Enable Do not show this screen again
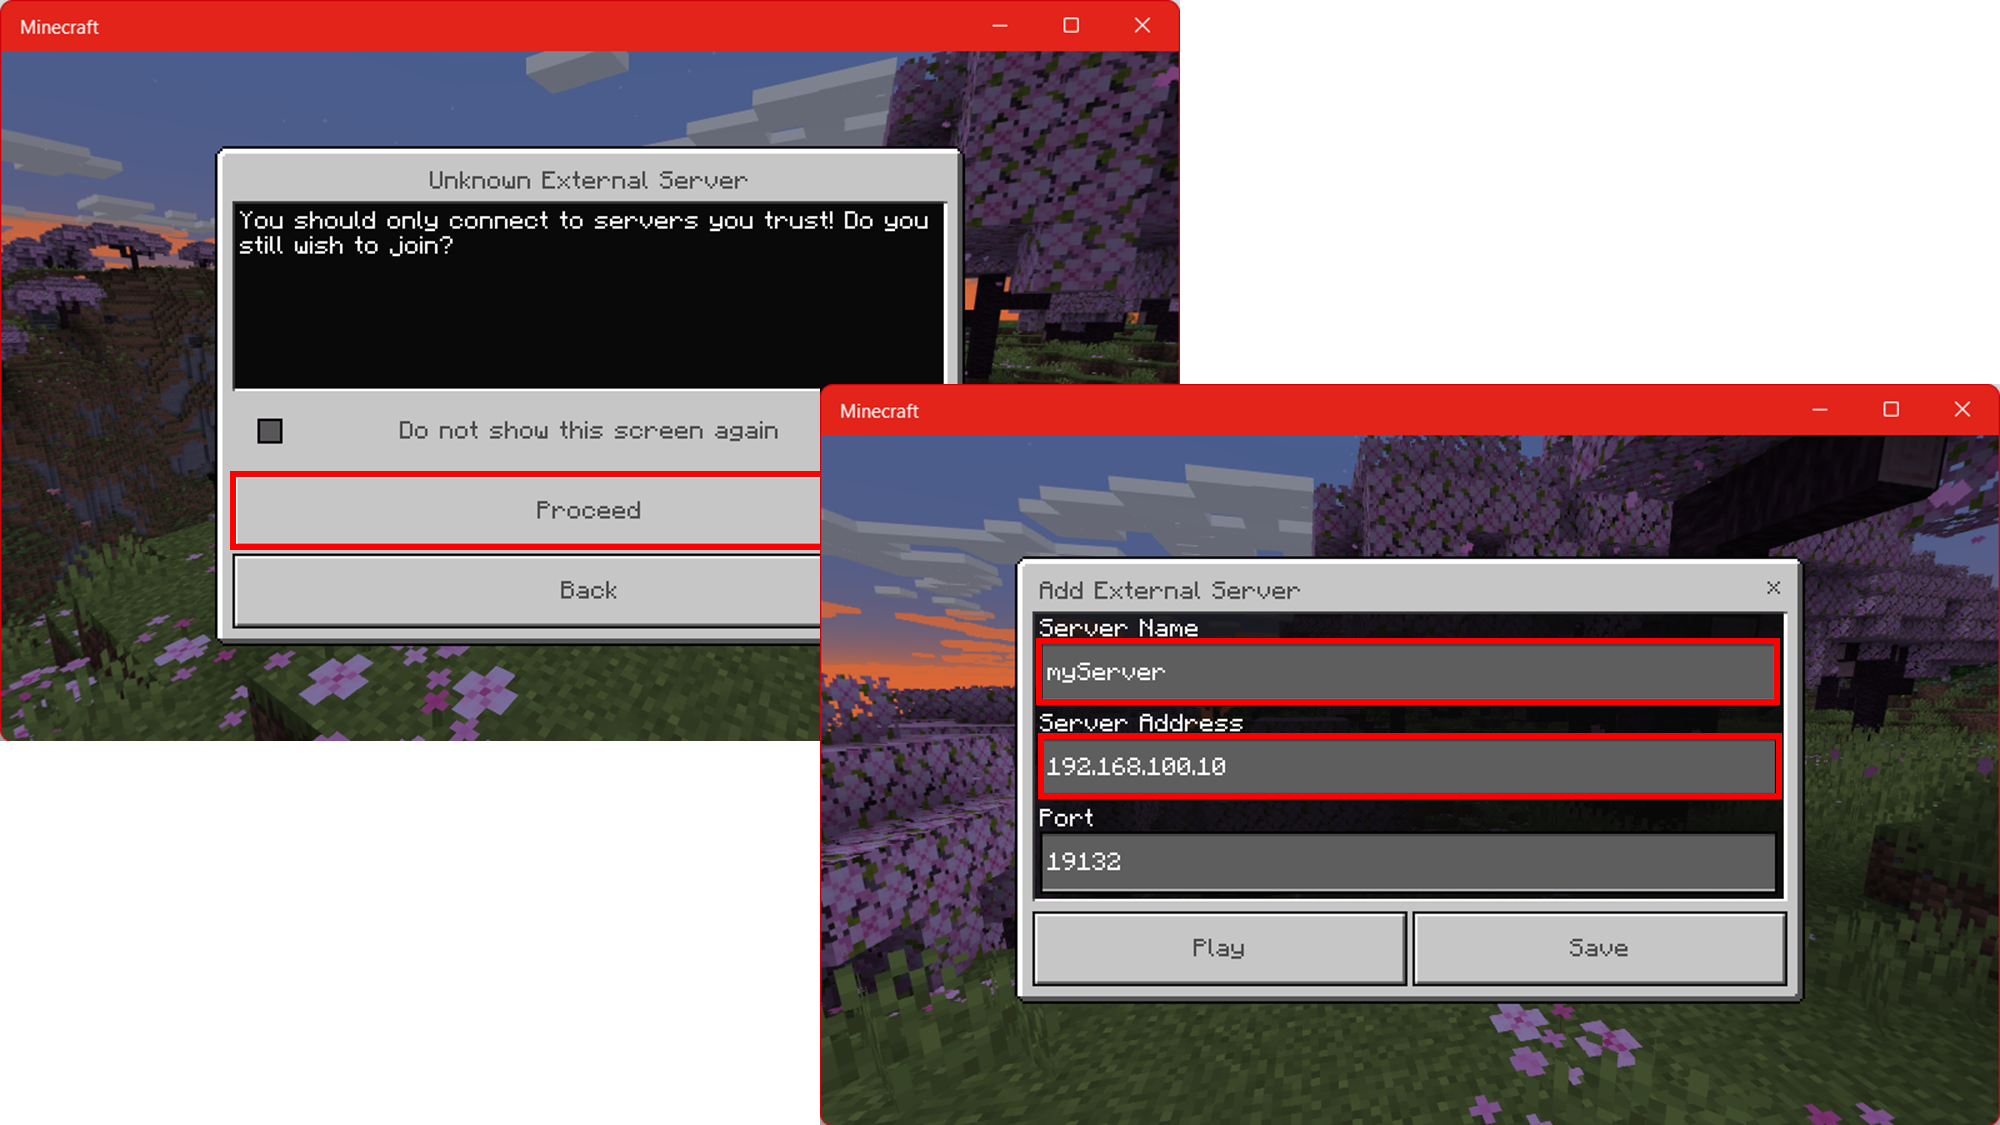2000x1125 pixels. point(269,430)
